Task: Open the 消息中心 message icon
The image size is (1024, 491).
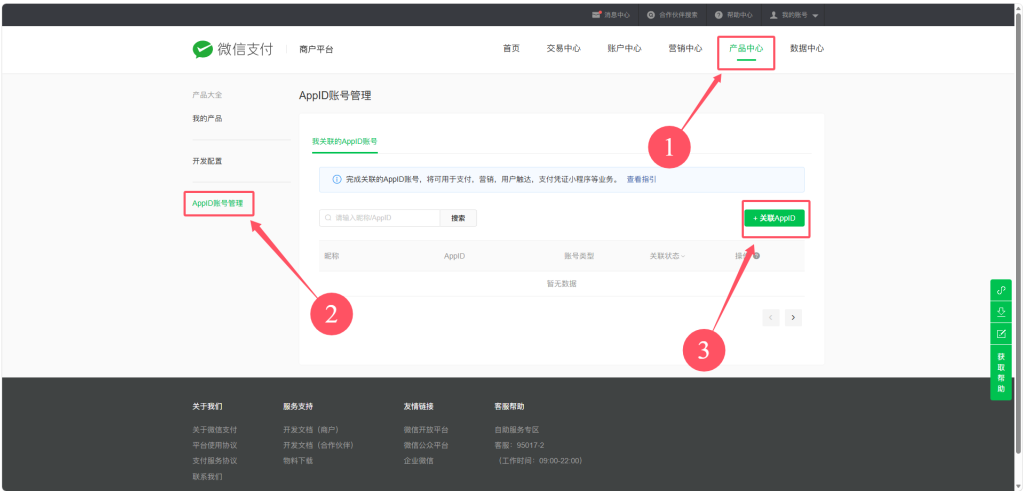Action: point(596,14)
